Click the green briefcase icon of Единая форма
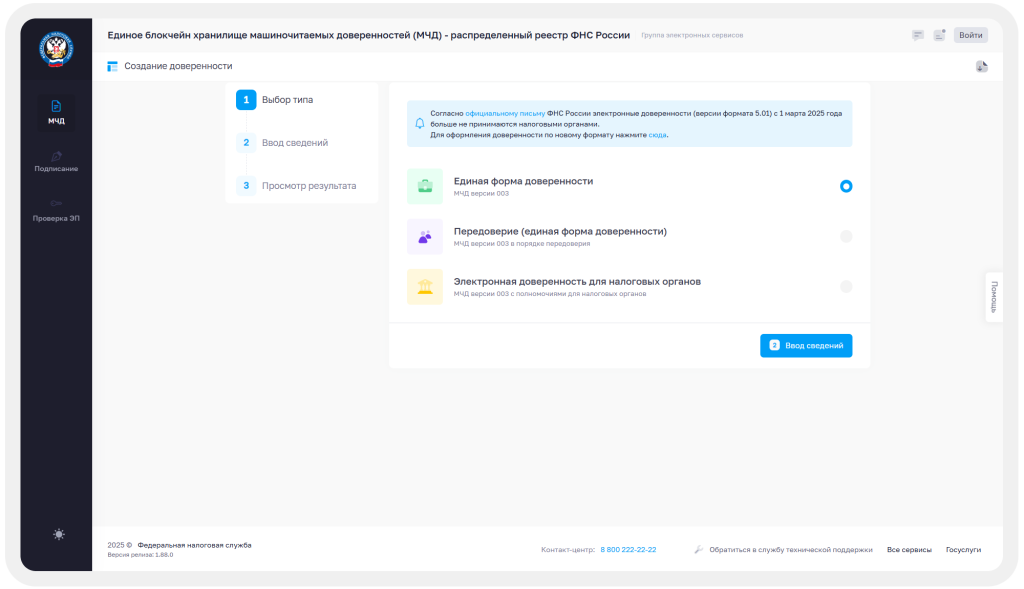 tap(425, 186)
